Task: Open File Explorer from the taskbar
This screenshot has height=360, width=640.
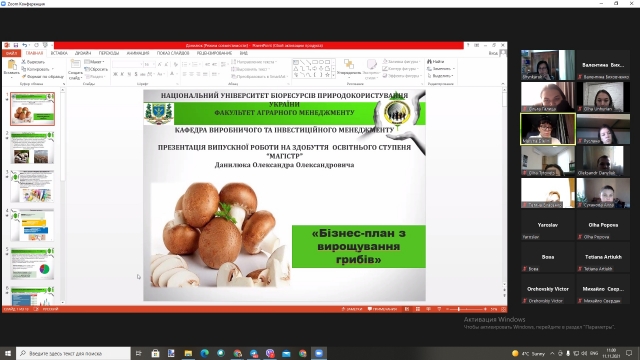Action: 188,353
